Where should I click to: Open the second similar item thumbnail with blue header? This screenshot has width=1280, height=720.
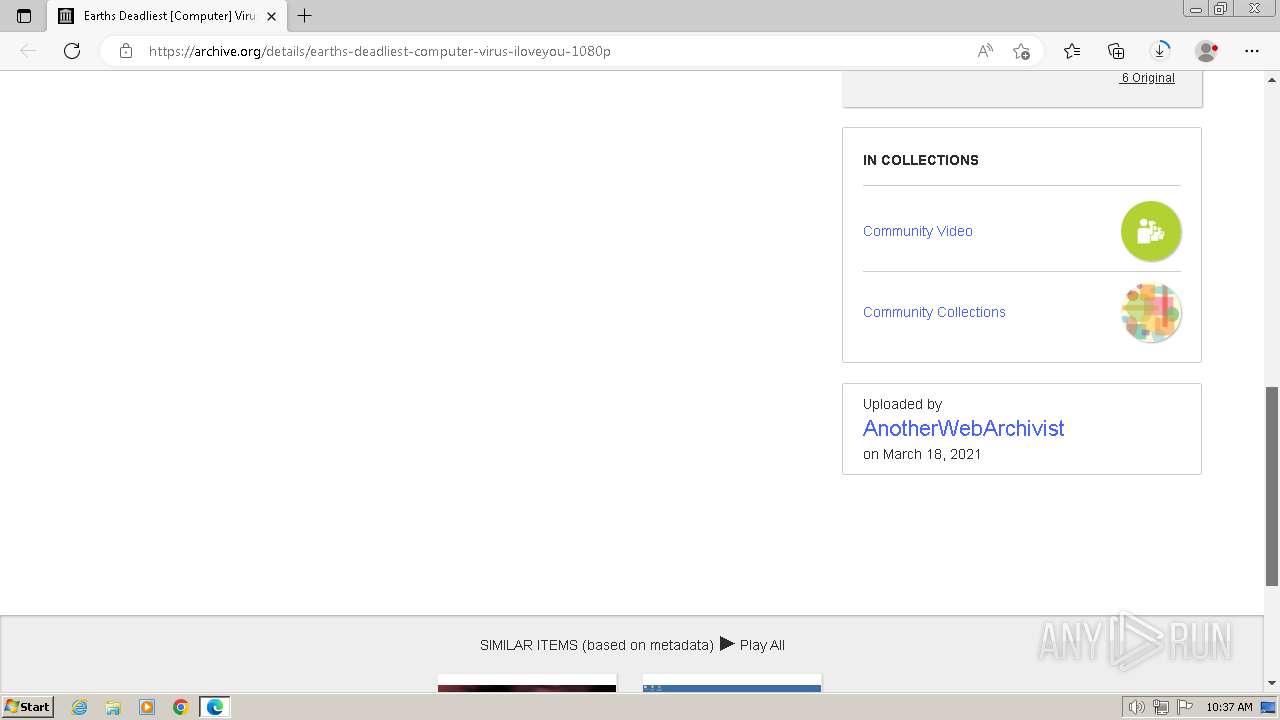(732, 683)
